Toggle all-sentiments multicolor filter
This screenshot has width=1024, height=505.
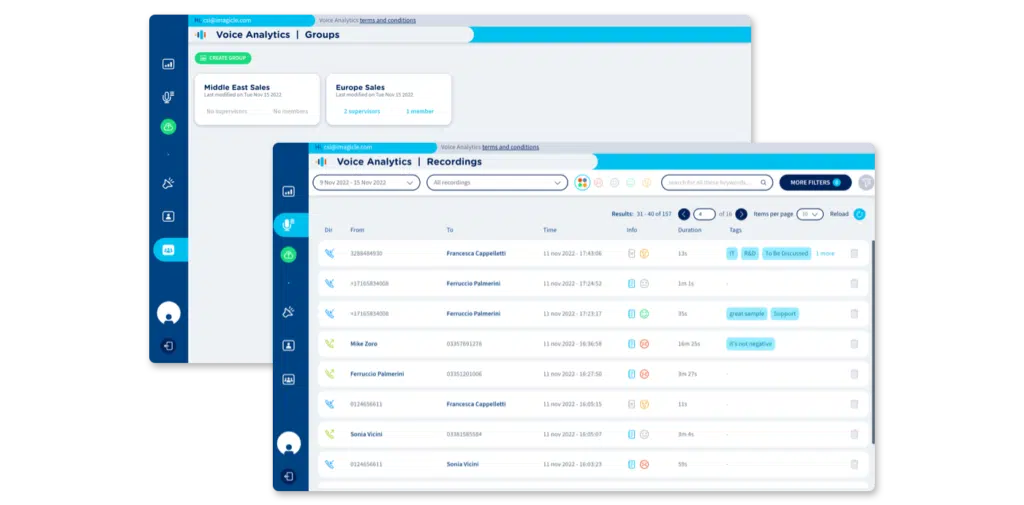coord(582,183)
